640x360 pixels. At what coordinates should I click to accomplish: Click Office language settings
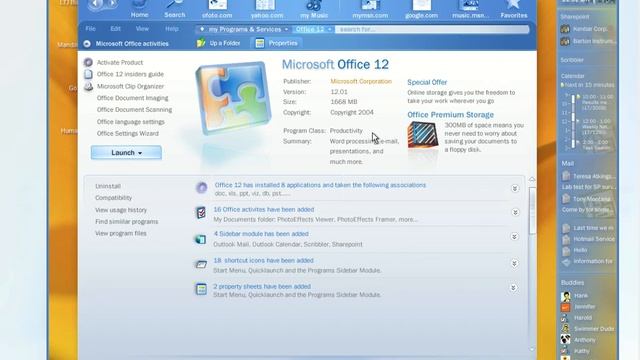click(131, 122)
